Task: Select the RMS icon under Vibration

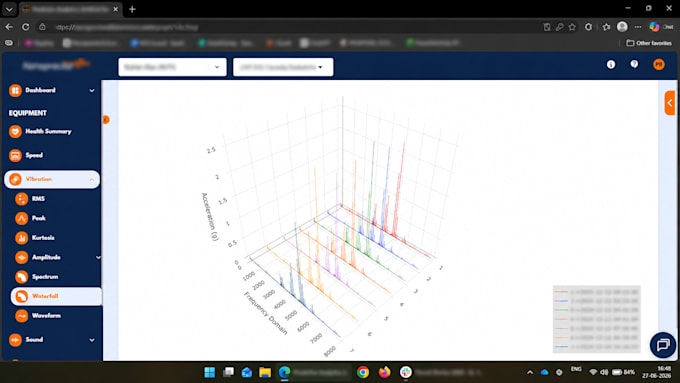Action: [21, 199]
